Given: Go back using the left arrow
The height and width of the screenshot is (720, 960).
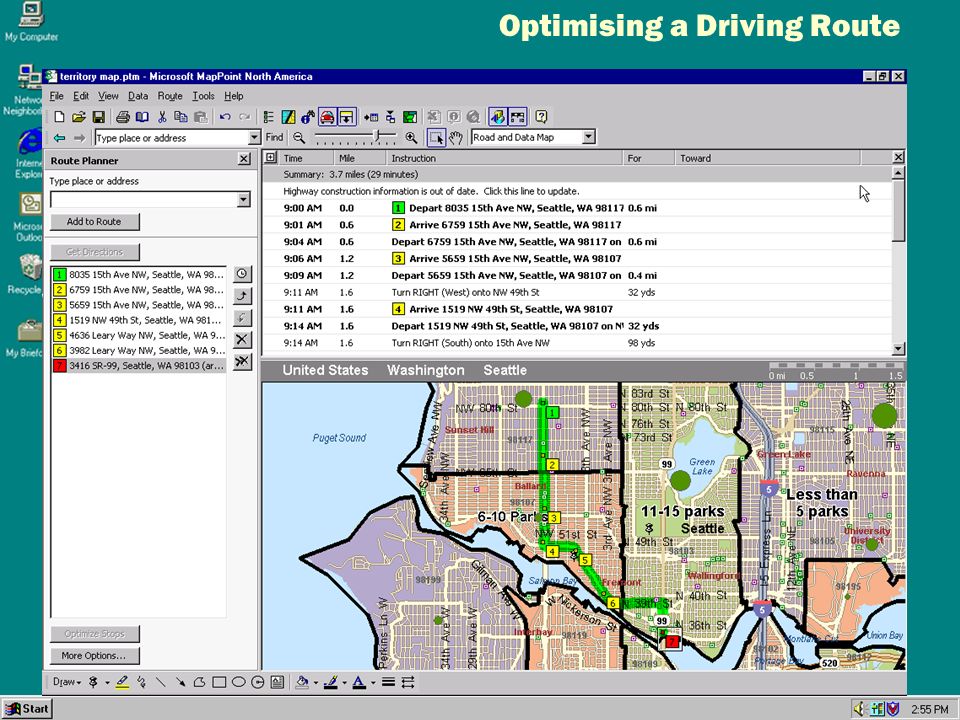Looking at the screenshot, I should (59, 138).
